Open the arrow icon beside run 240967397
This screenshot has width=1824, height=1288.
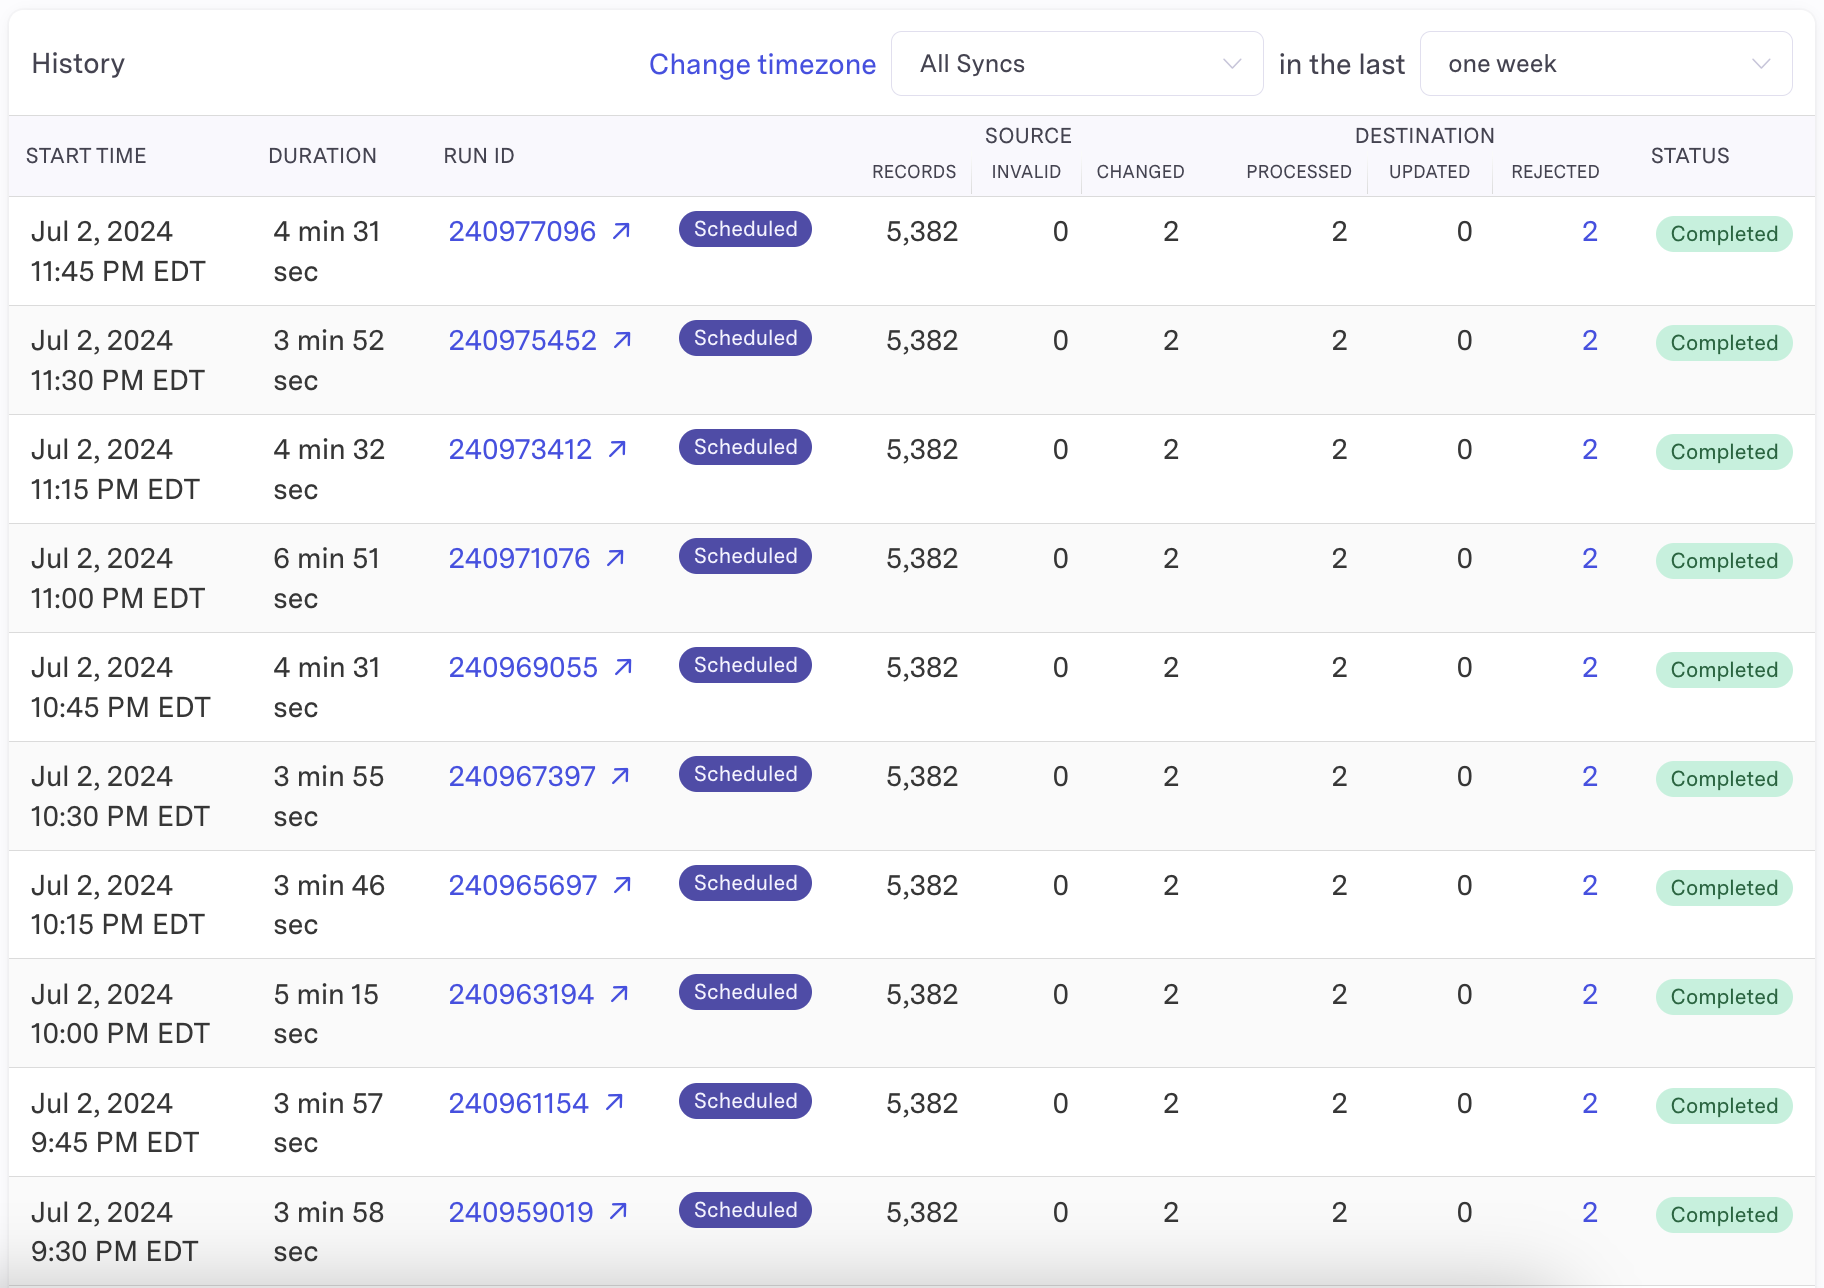point(620,776)
